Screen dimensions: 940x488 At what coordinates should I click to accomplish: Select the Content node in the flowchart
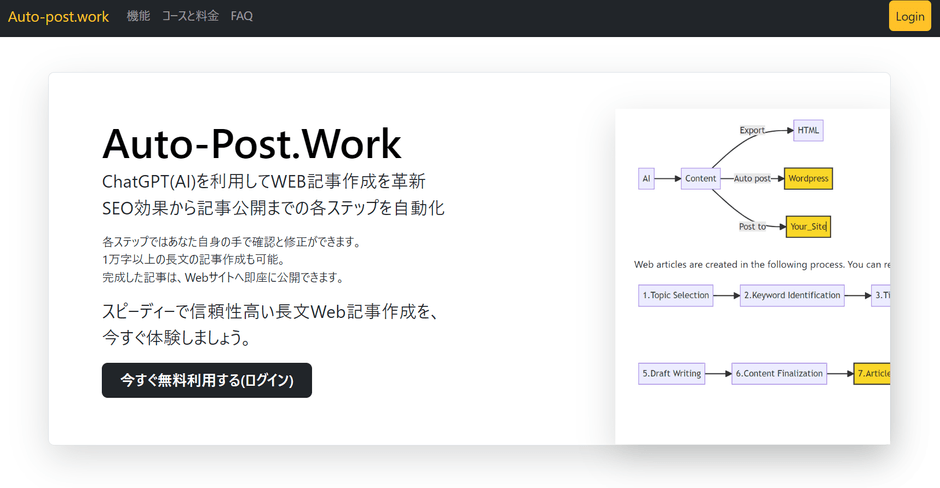tap(700, 179)
